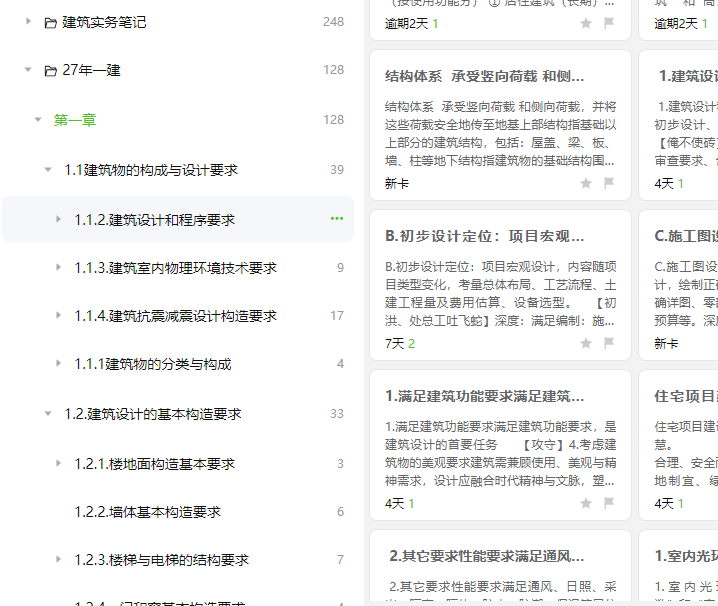This screenshot has height=606, width=718.
Task: Open the B.初步设计定位 card title
Action: [484, 236]
